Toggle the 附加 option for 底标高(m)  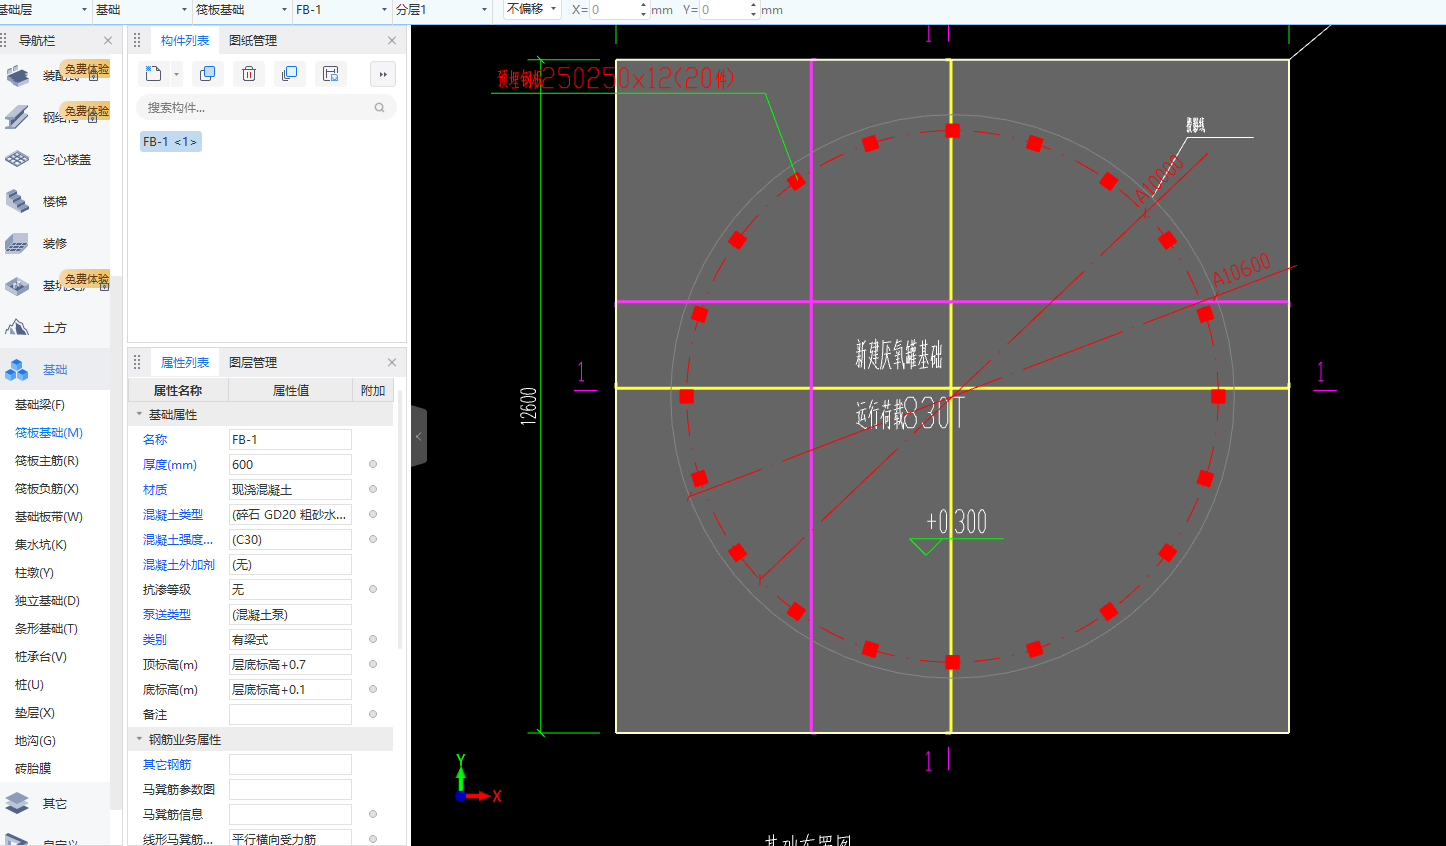pyautogui.click(x=373, y=689)
